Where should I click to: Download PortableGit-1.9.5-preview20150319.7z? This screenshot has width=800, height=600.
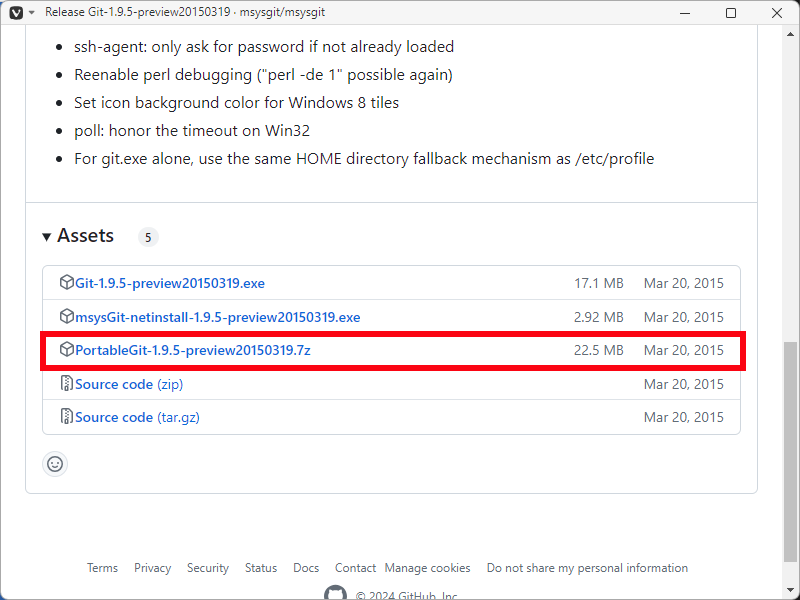click(x=193, y=350)
